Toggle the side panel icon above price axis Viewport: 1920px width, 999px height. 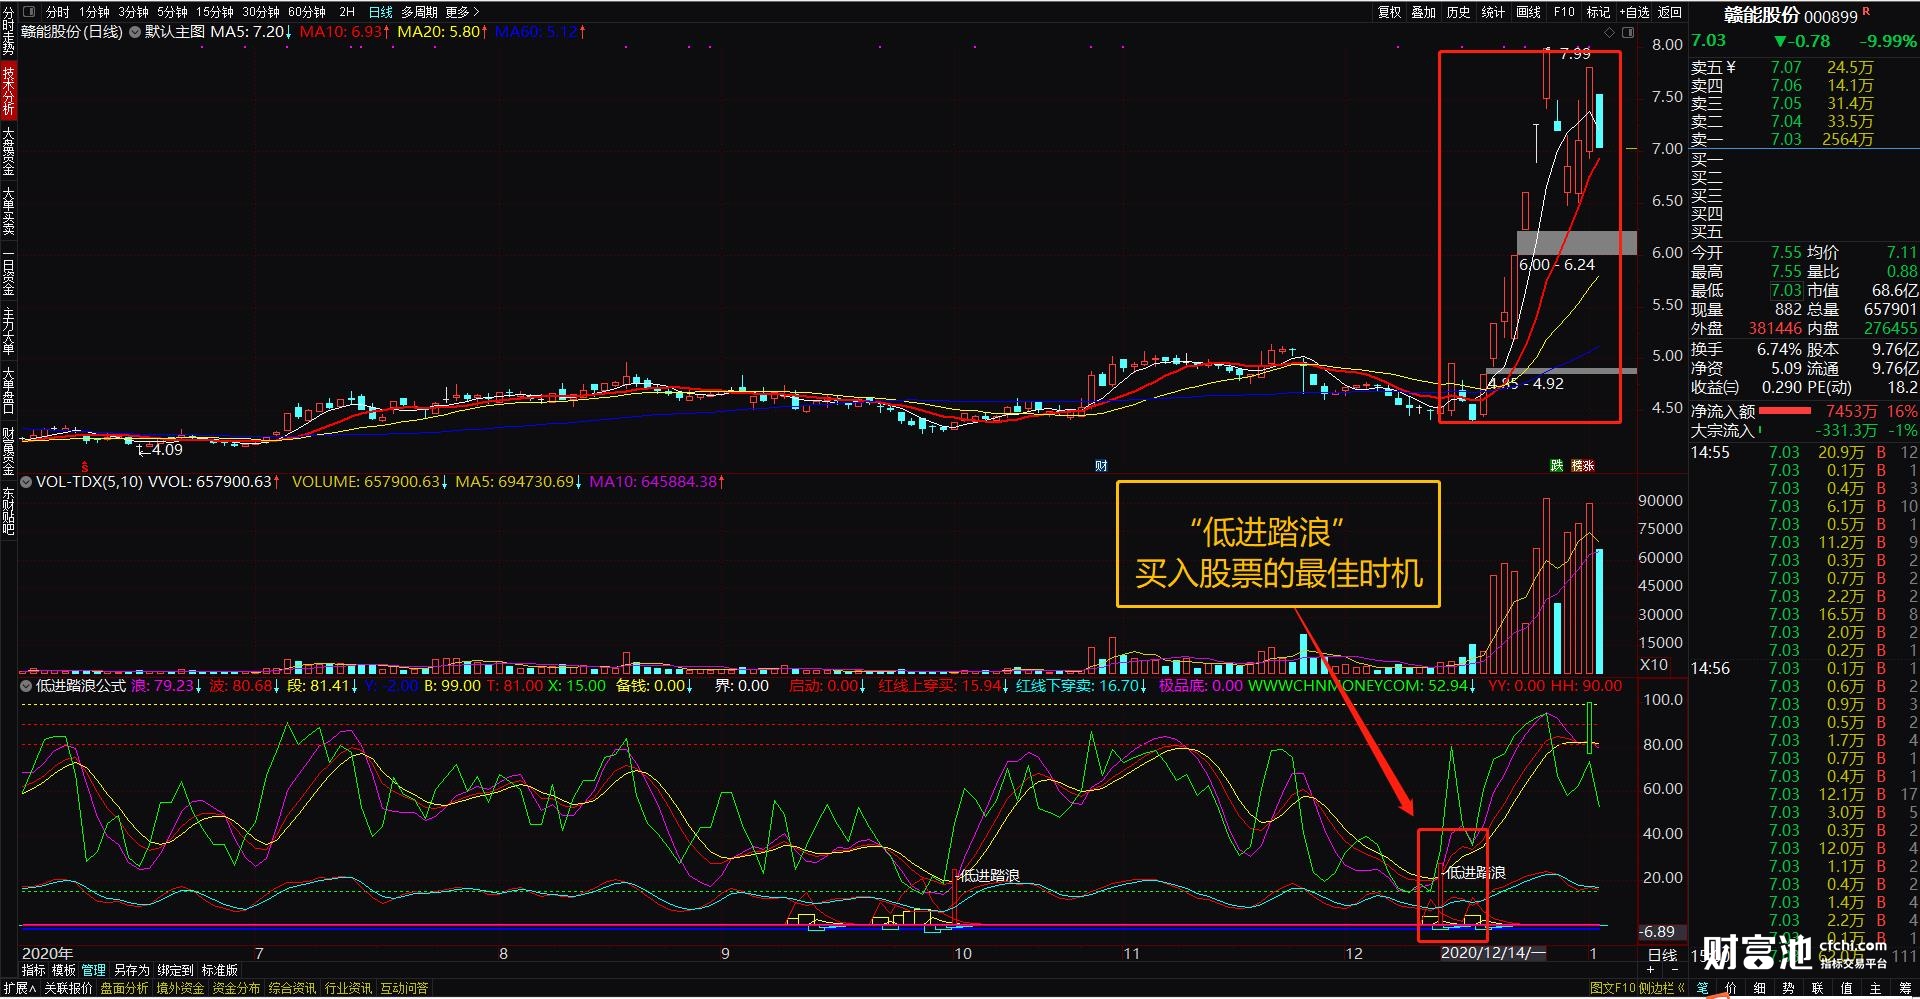(x=1628, y=32)
